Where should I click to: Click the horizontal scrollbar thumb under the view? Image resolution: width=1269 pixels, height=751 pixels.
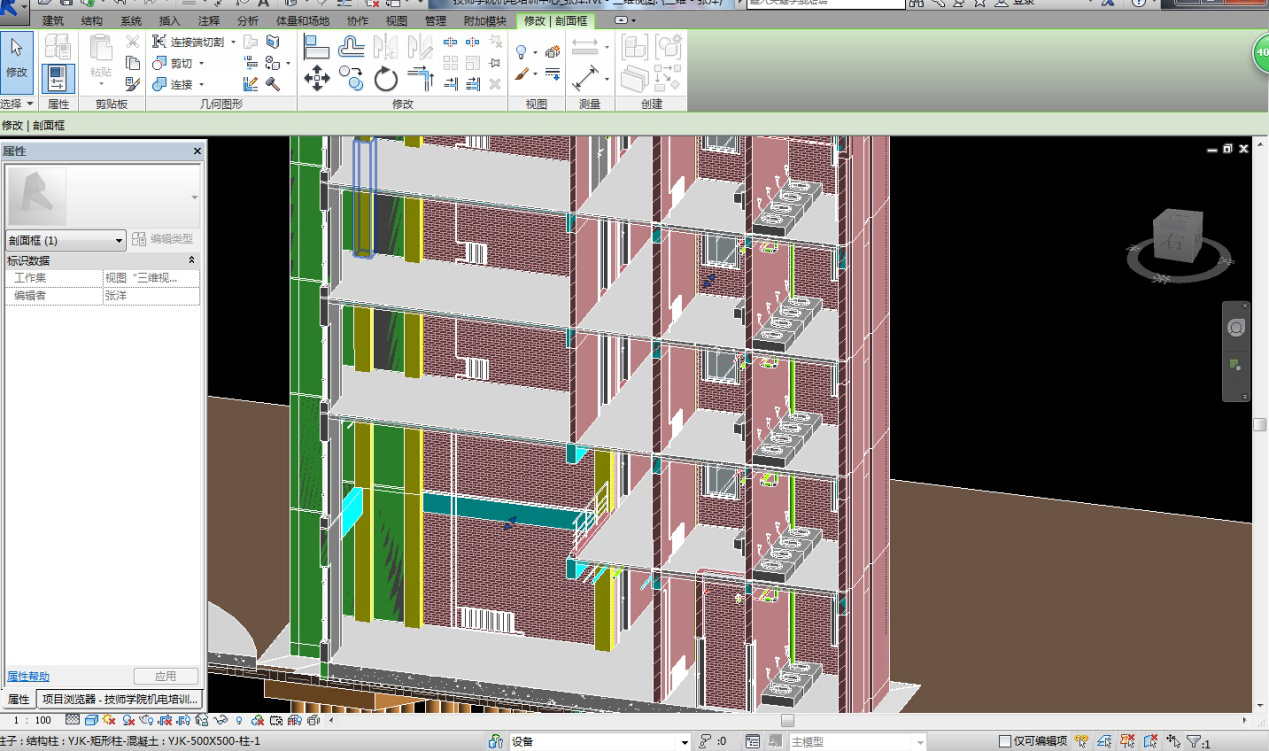787,720
